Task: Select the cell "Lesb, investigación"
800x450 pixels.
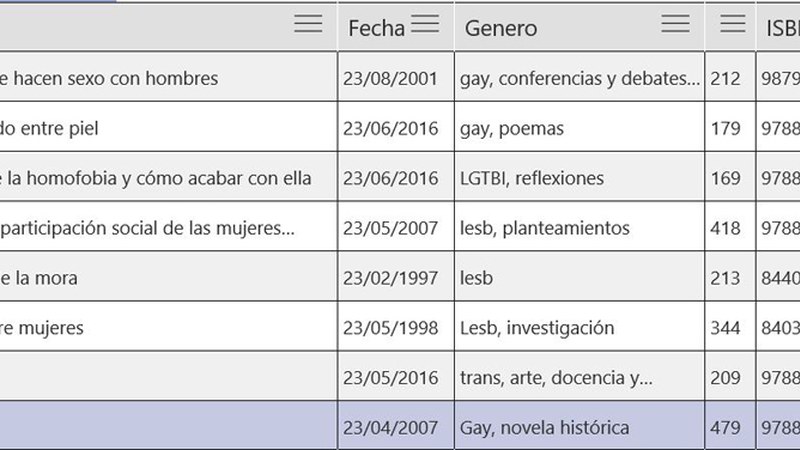Action: pos(537,328)
